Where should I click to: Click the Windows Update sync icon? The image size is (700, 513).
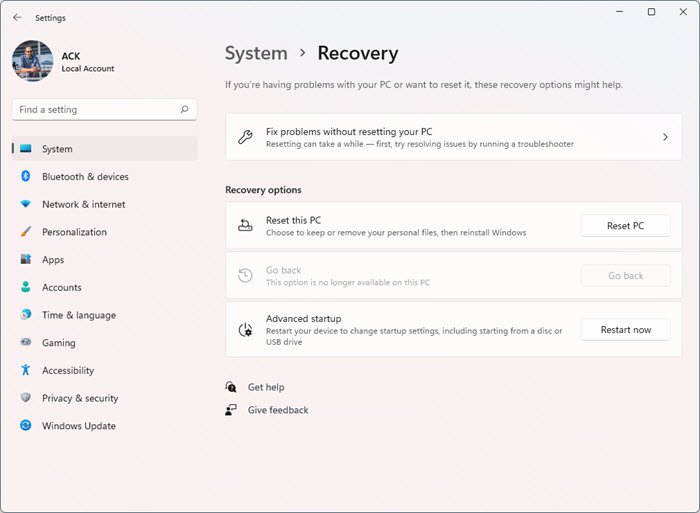(26, 426)
